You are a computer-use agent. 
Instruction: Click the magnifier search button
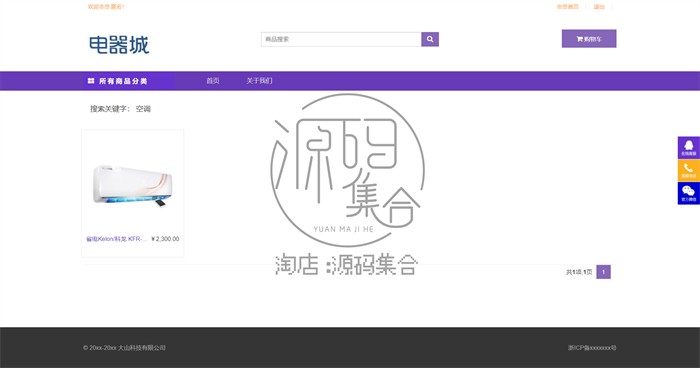click(x=430, y=39)
